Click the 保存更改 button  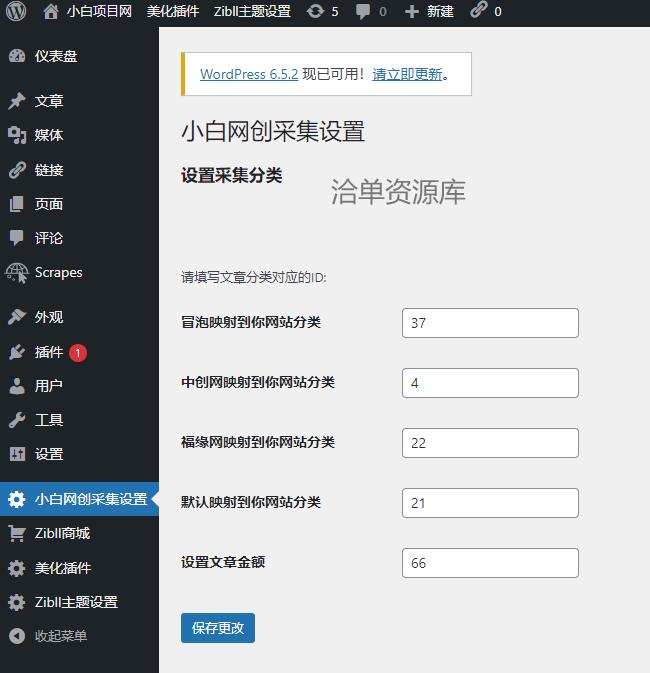[218, 628]
